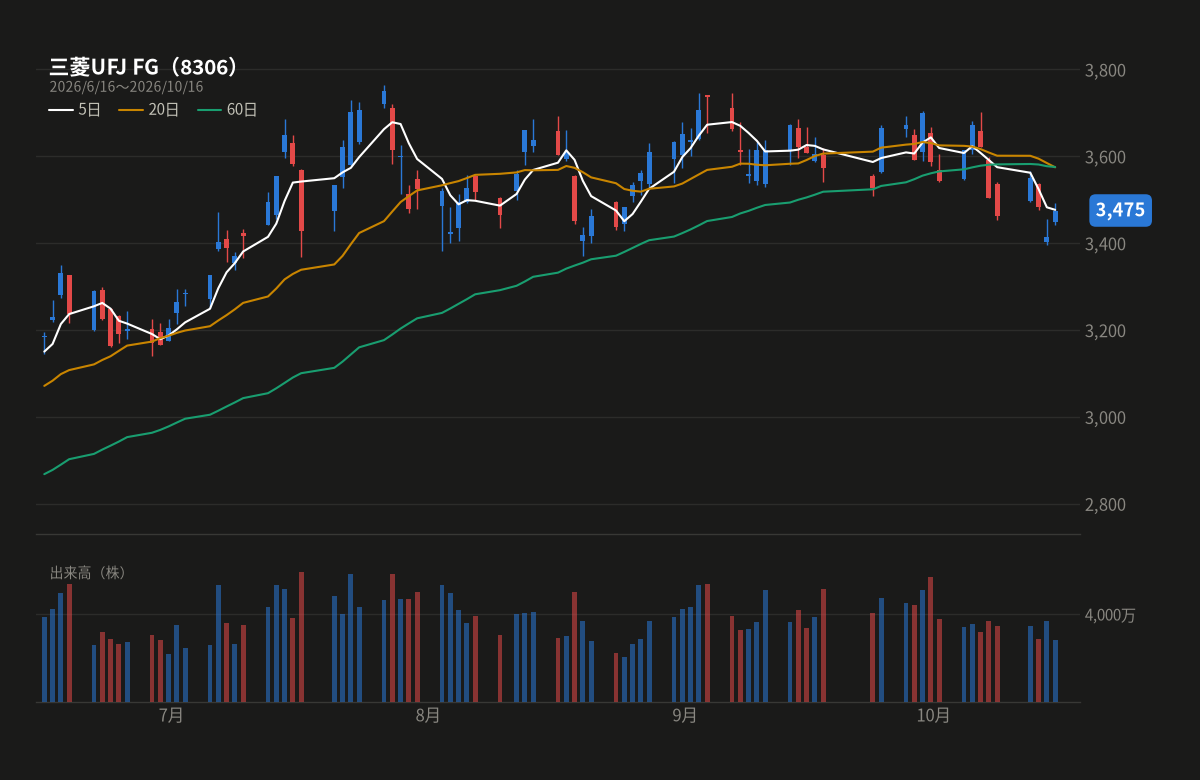Toggle the 60日 moving average legend

point(227,110)
